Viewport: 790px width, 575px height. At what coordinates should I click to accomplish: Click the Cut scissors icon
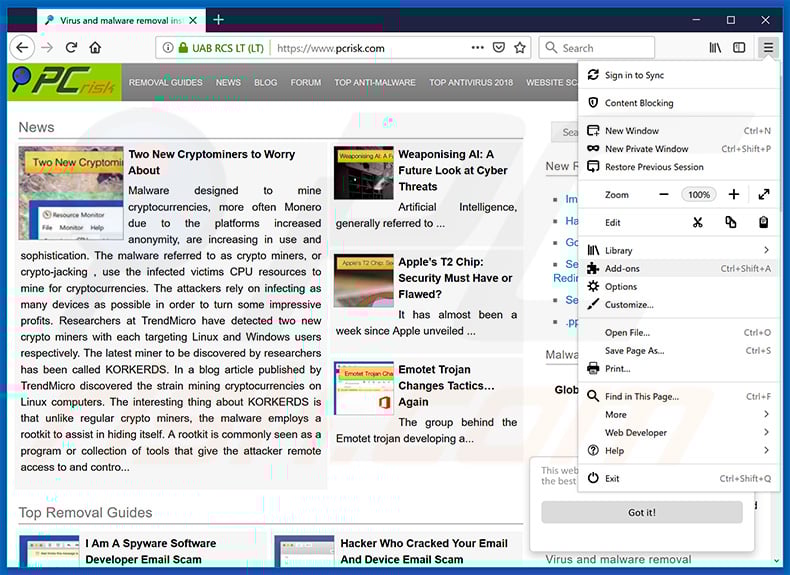tap(697, 222)
